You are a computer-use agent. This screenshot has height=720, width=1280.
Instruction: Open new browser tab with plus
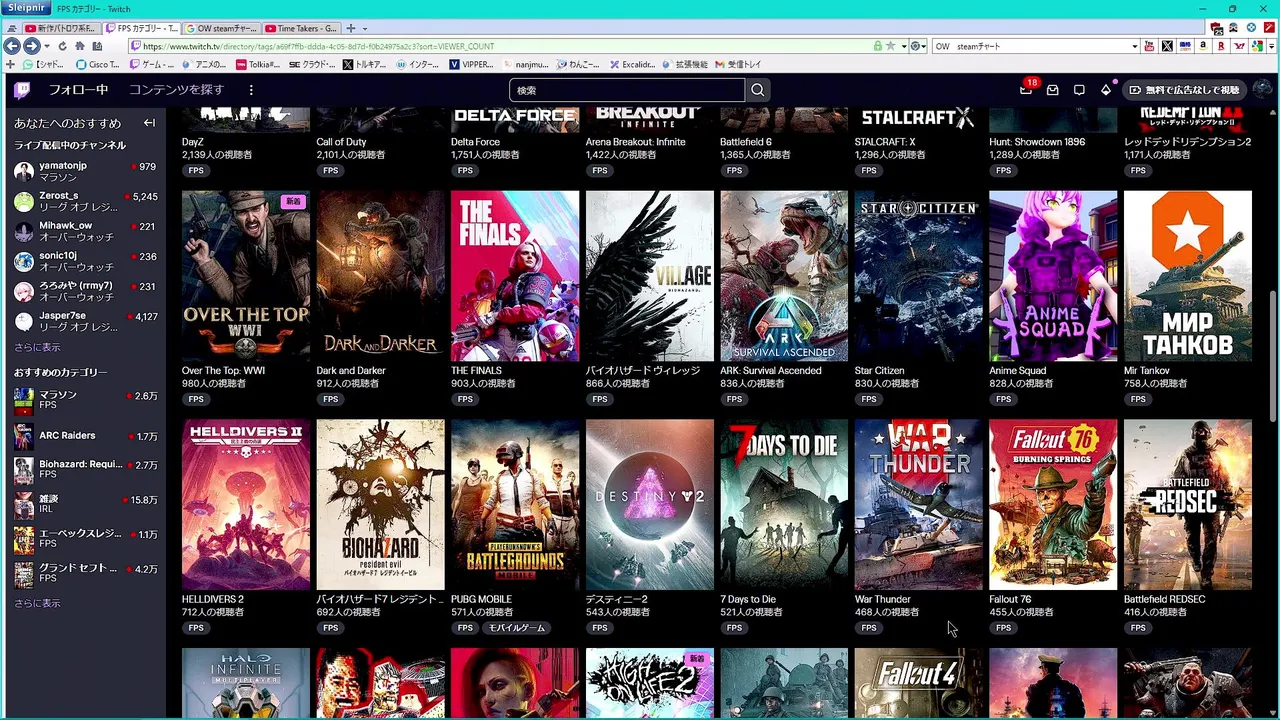[x=351, y=28]
